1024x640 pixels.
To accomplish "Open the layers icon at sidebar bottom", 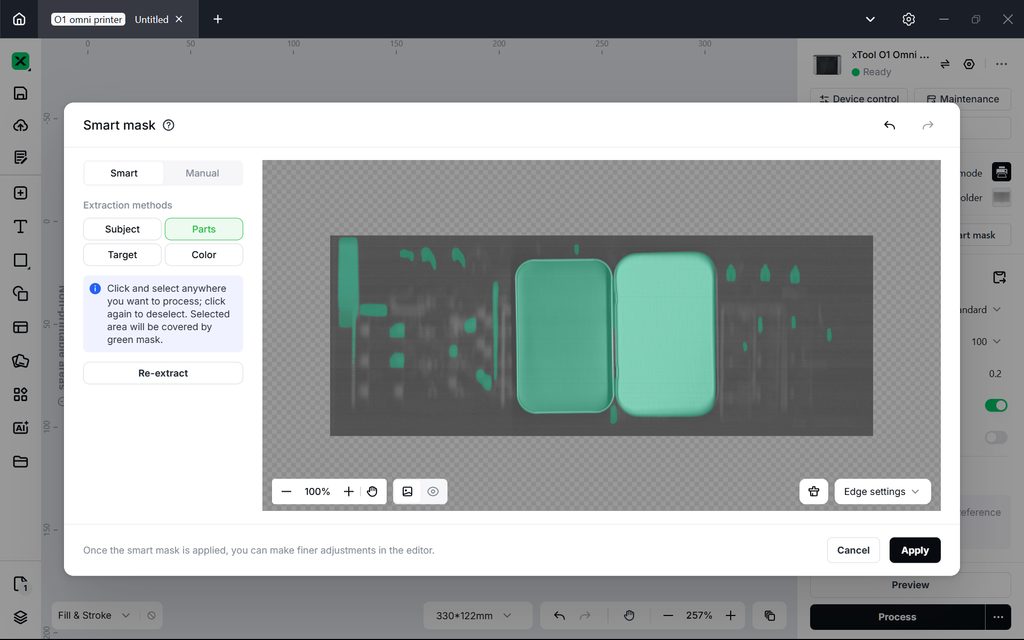I will point(20,616).
